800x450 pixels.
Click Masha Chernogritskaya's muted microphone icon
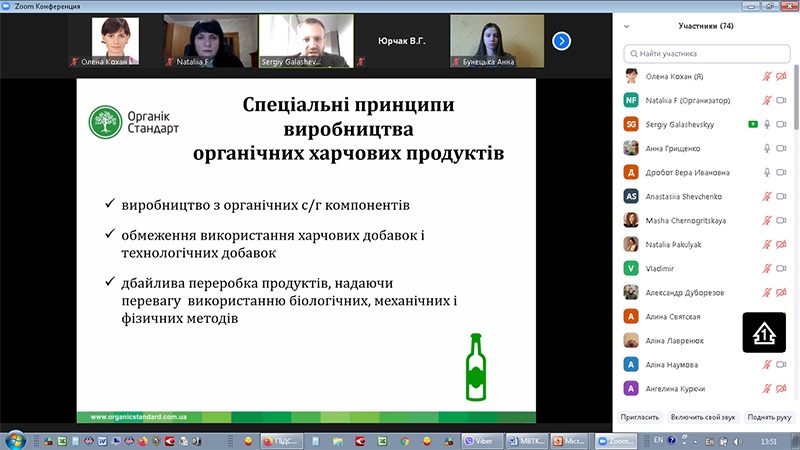point(767,220)
